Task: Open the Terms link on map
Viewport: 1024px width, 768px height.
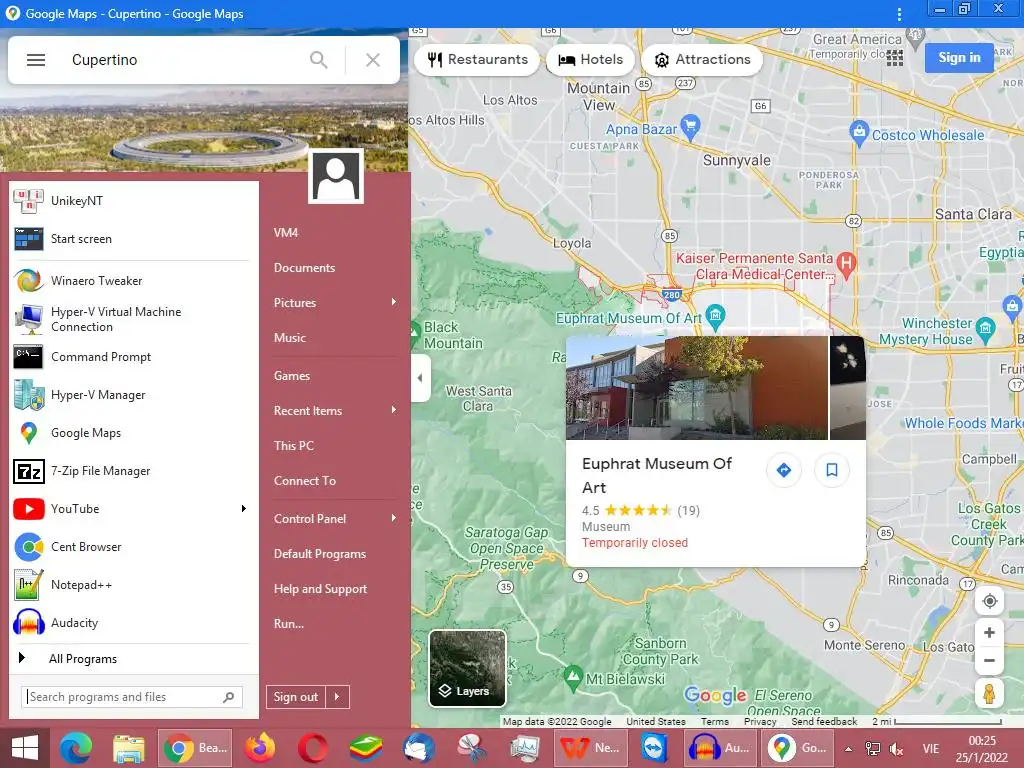Action: click(x=715, y=722)
